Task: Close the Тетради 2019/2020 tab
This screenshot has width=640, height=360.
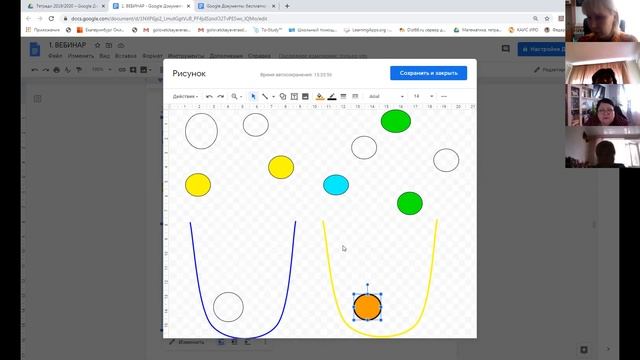Action: click(x=103, y=6)
